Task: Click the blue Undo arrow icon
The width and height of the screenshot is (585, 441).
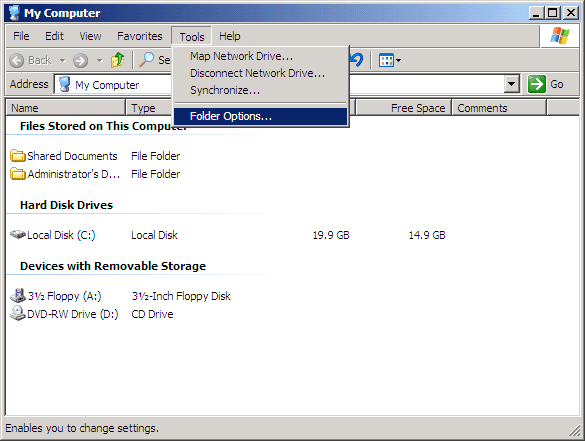Action: point(357,60)
